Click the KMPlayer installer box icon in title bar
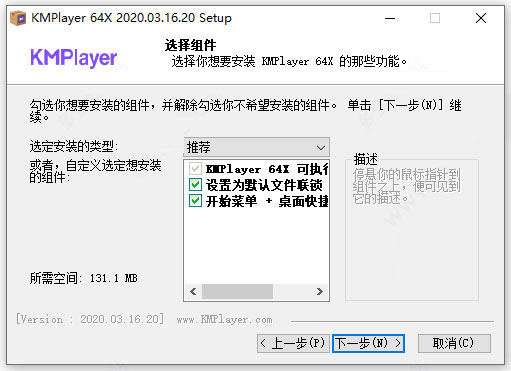Screen dimensions: 511x371 [18, 18]
